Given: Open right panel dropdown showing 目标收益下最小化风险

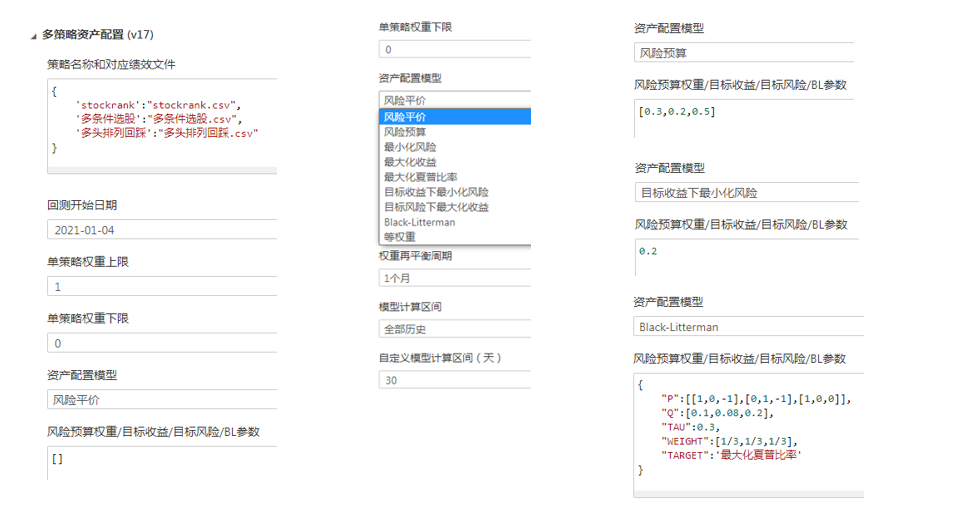Looking at the screenshot, I should coord(747,192).
